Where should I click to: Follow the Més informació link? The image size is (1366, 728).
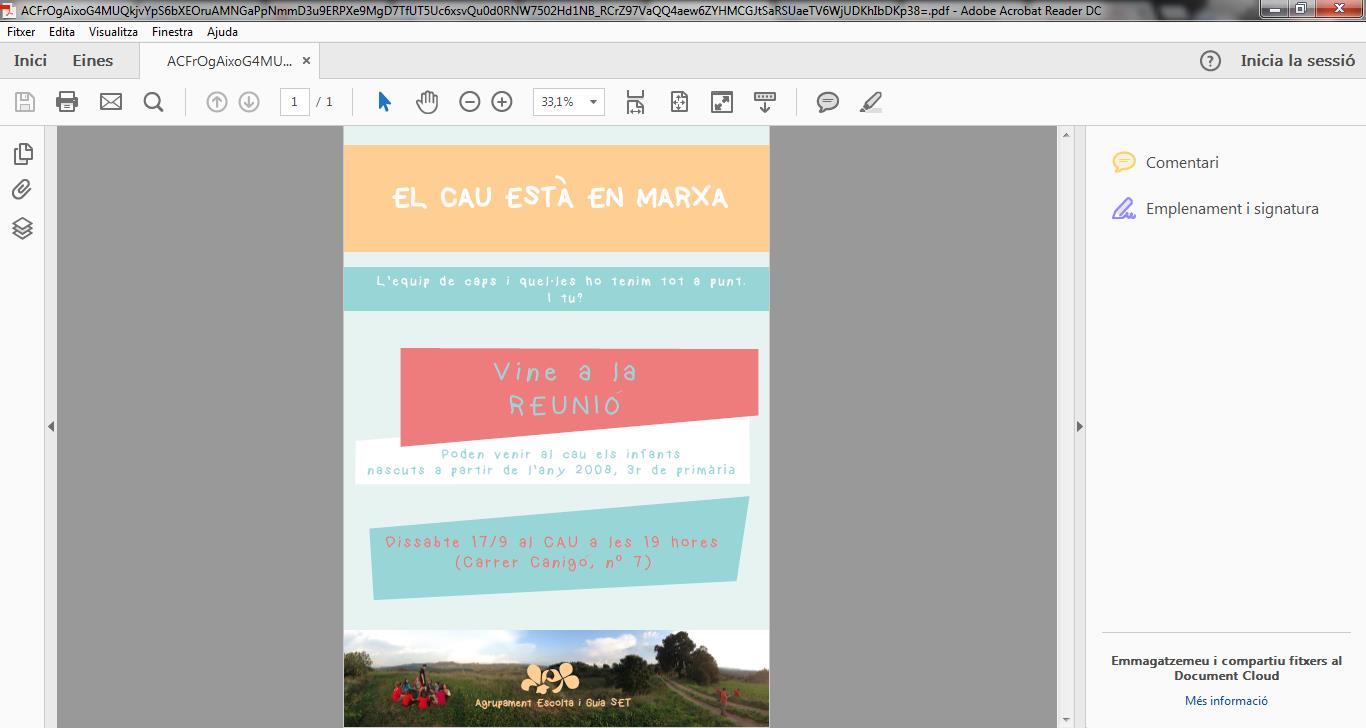click(x=1226, y=701)
